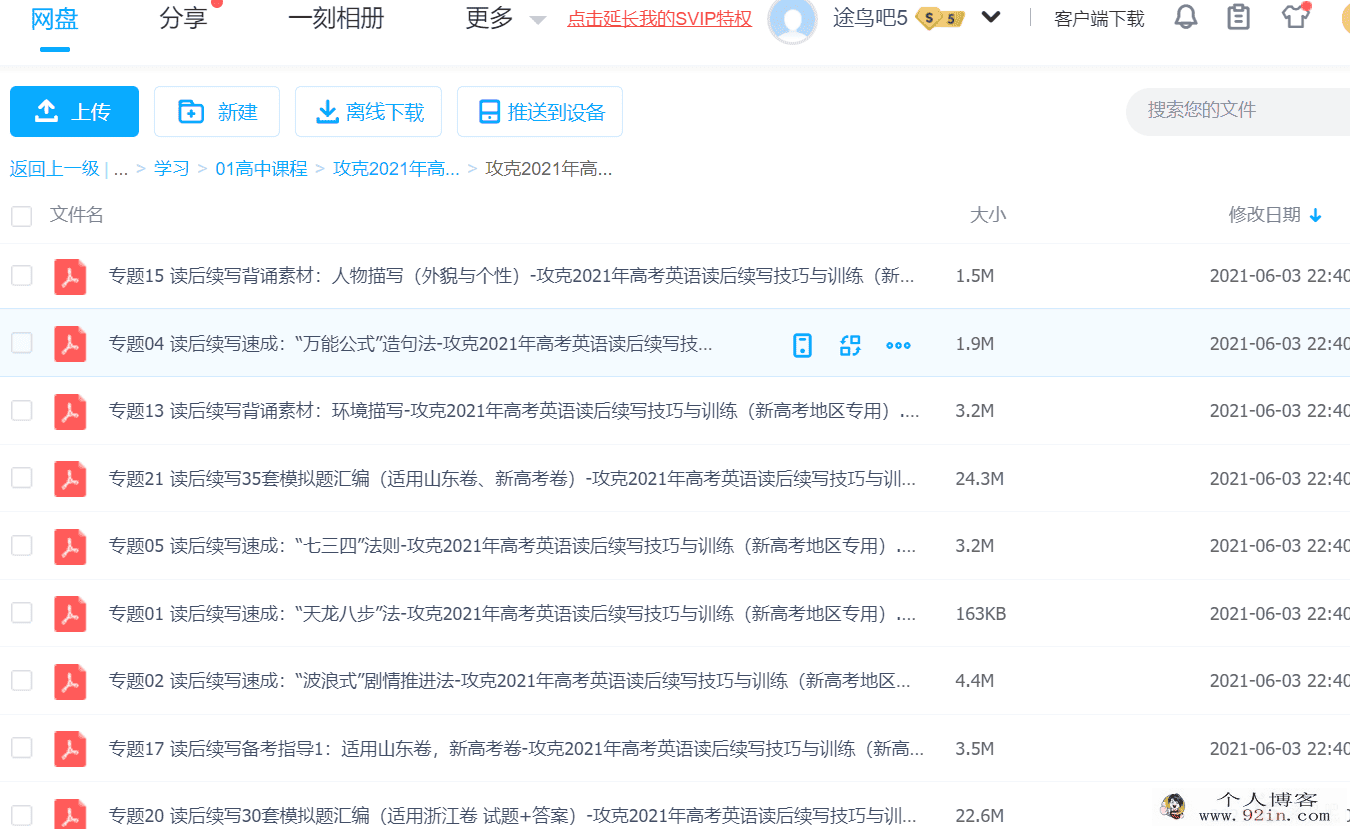Click the 离线下载 button
1350x829 pixels.
(x=368, y=111)
